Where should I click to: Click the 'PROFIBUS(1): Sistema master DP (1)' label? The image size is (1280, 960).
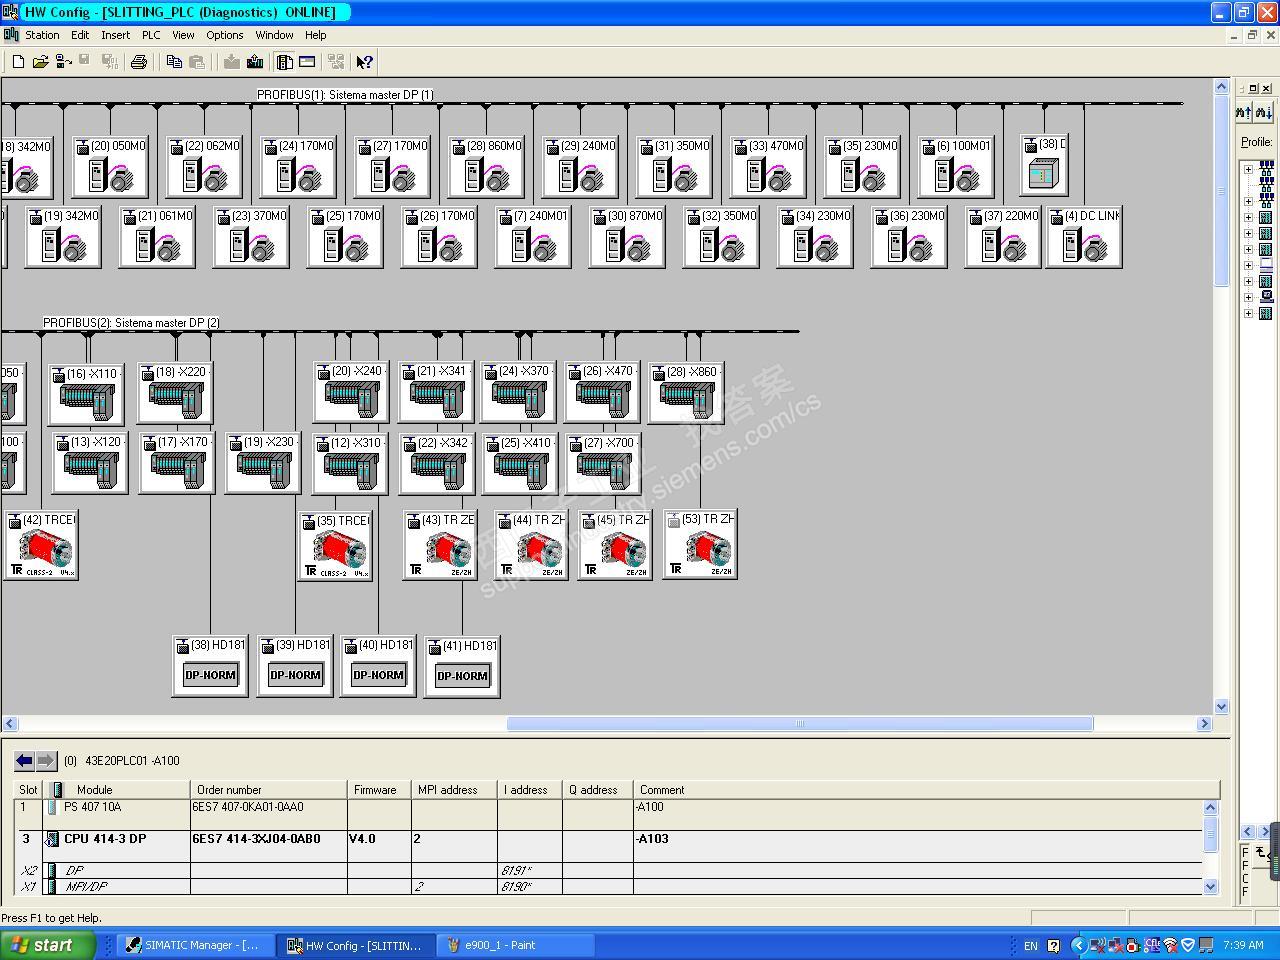click(345, 95)
